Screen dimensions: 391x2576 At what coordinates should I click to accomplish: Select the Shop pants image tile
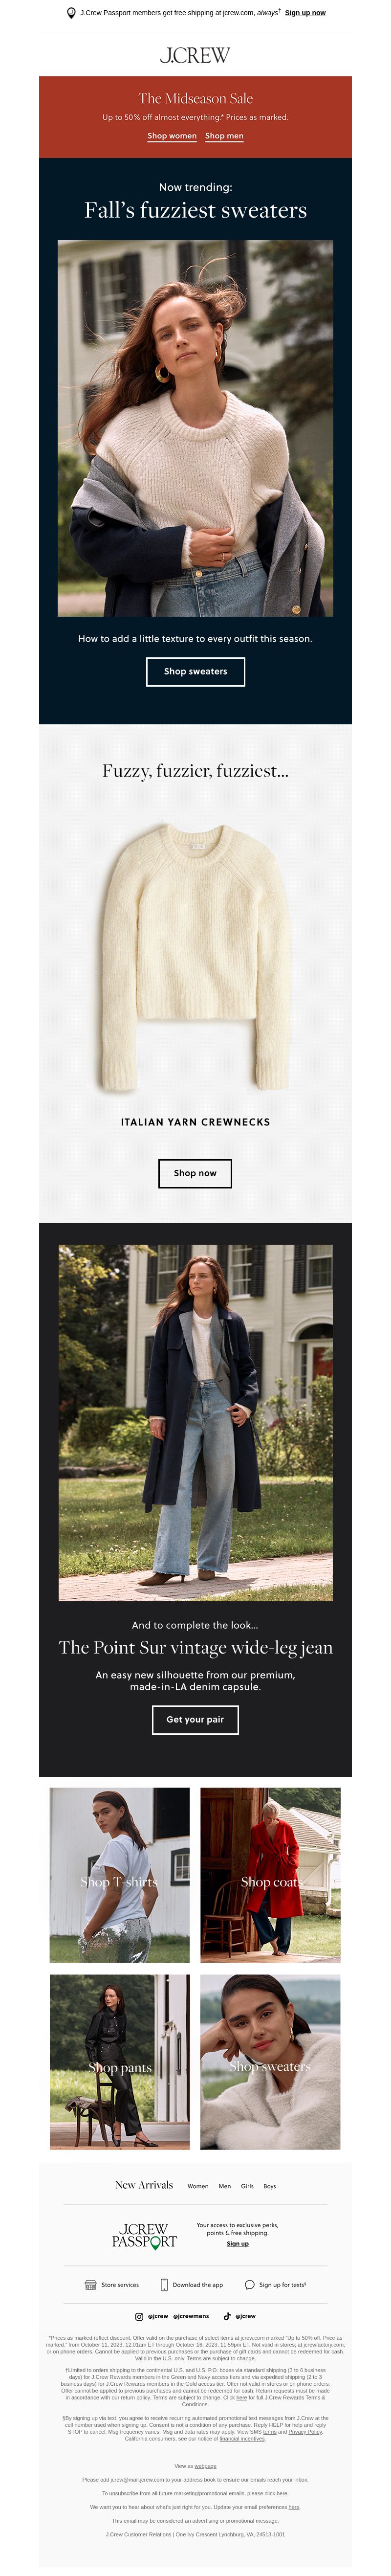[x=119, y=2062]
